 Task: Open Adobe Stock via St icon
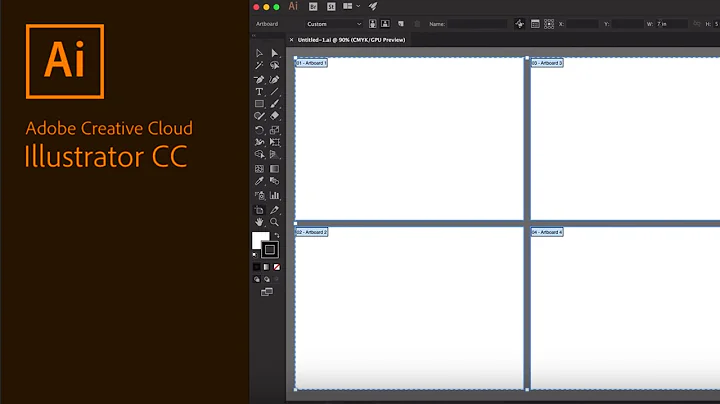331,6
